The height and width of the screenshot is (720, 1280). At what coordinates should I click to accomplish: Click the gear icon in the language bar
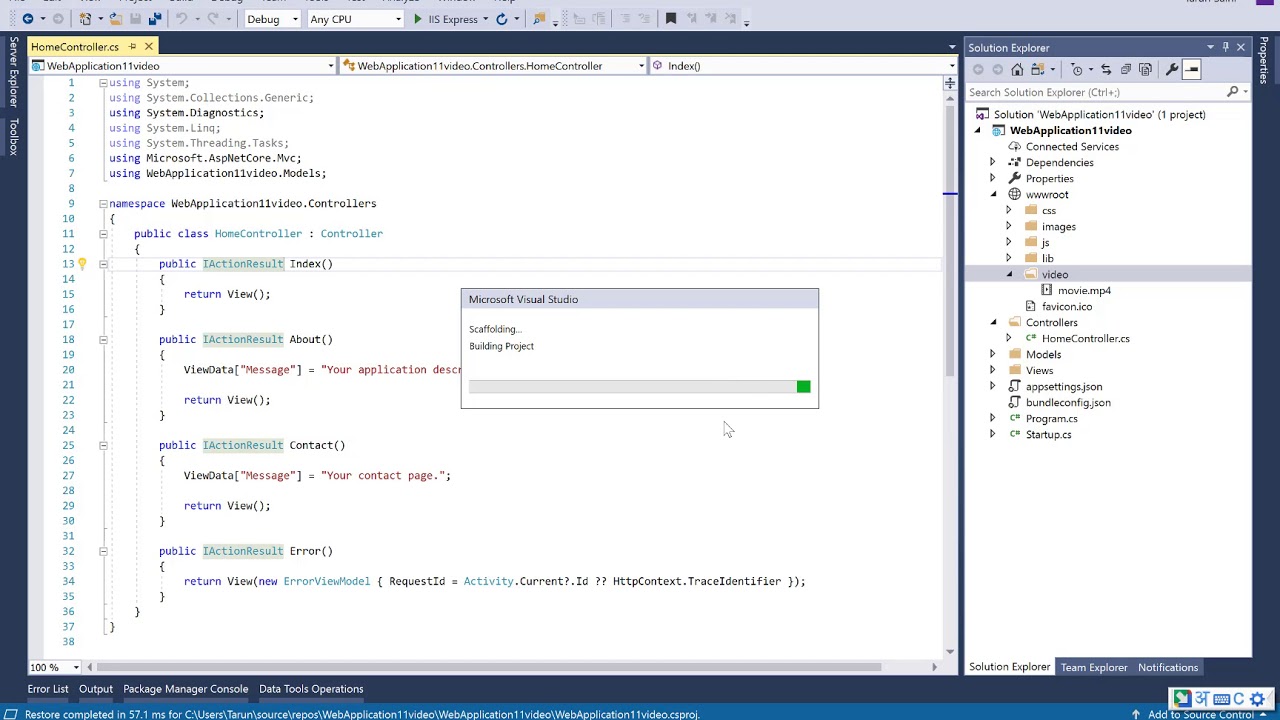(1258, 699)
